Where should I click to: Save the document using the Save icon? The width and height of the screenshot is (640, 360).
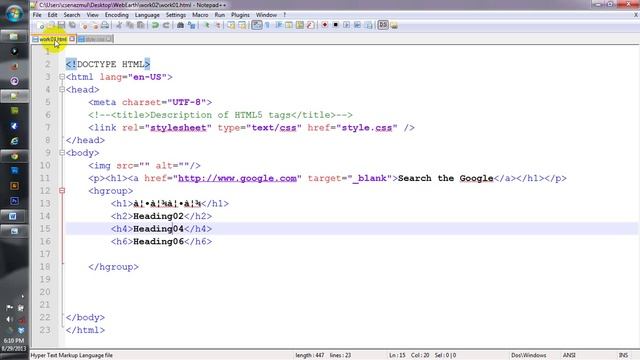pos(61,25)
